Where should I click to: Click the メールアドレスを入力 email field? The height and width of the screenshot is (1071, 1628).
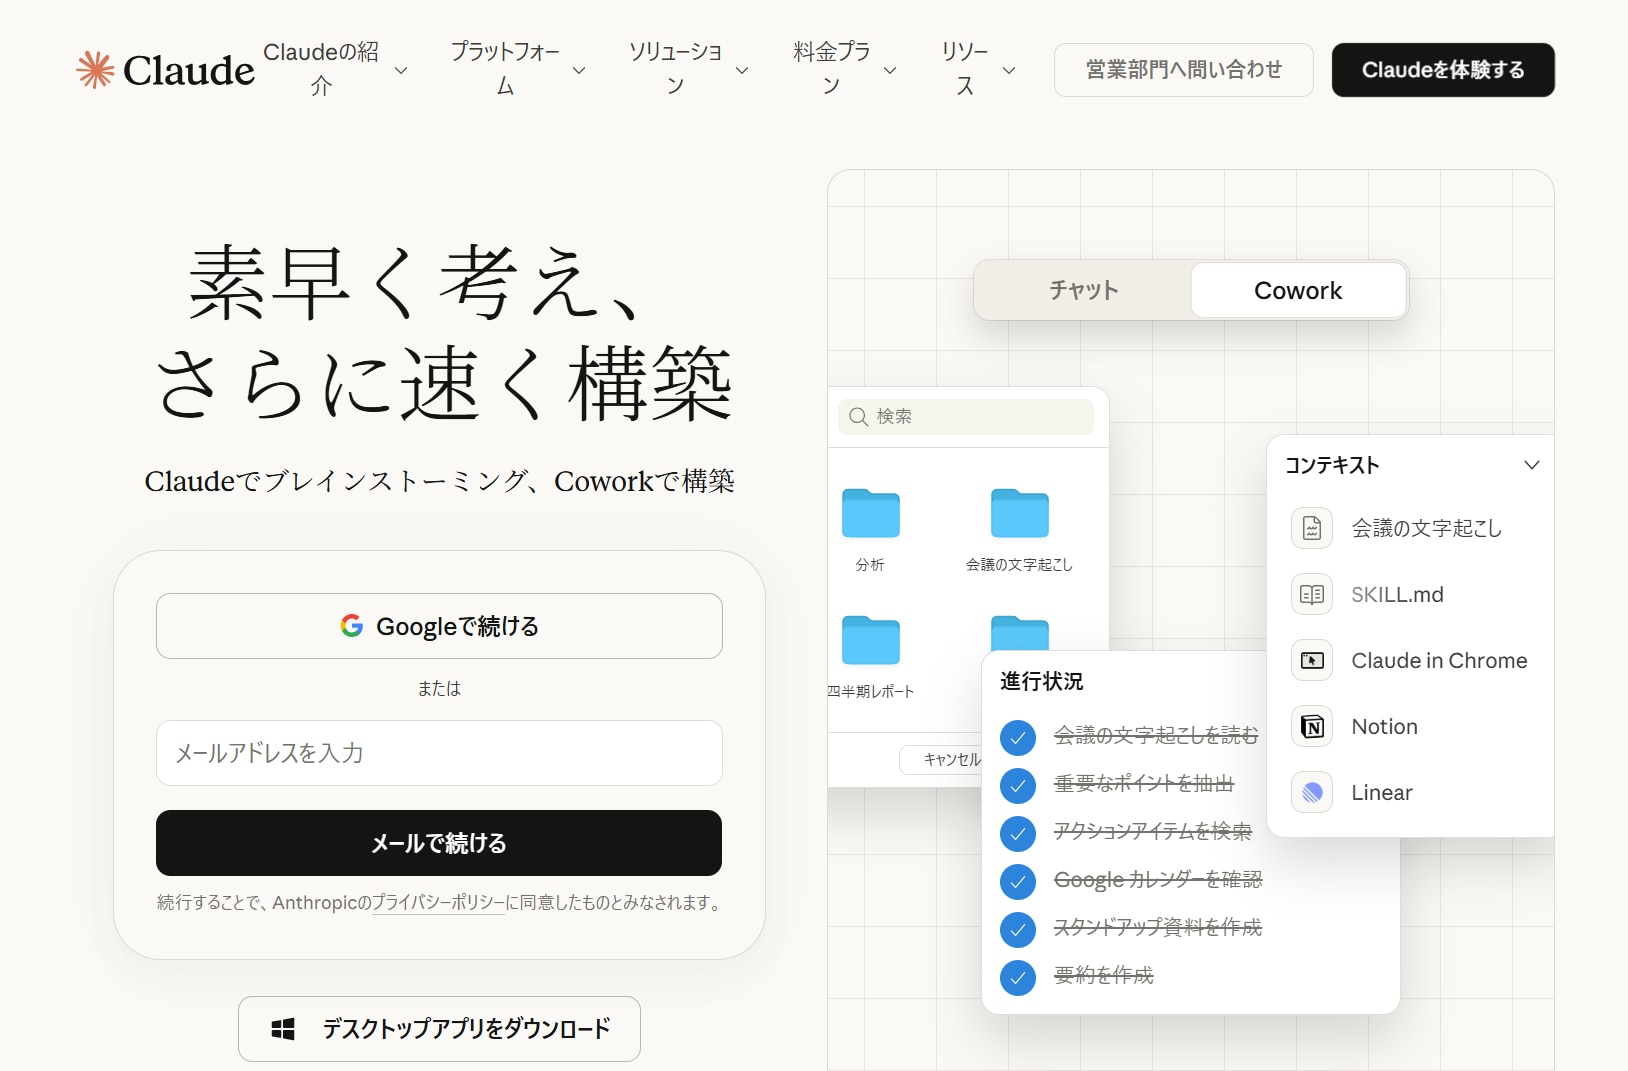tap(439, 753)
